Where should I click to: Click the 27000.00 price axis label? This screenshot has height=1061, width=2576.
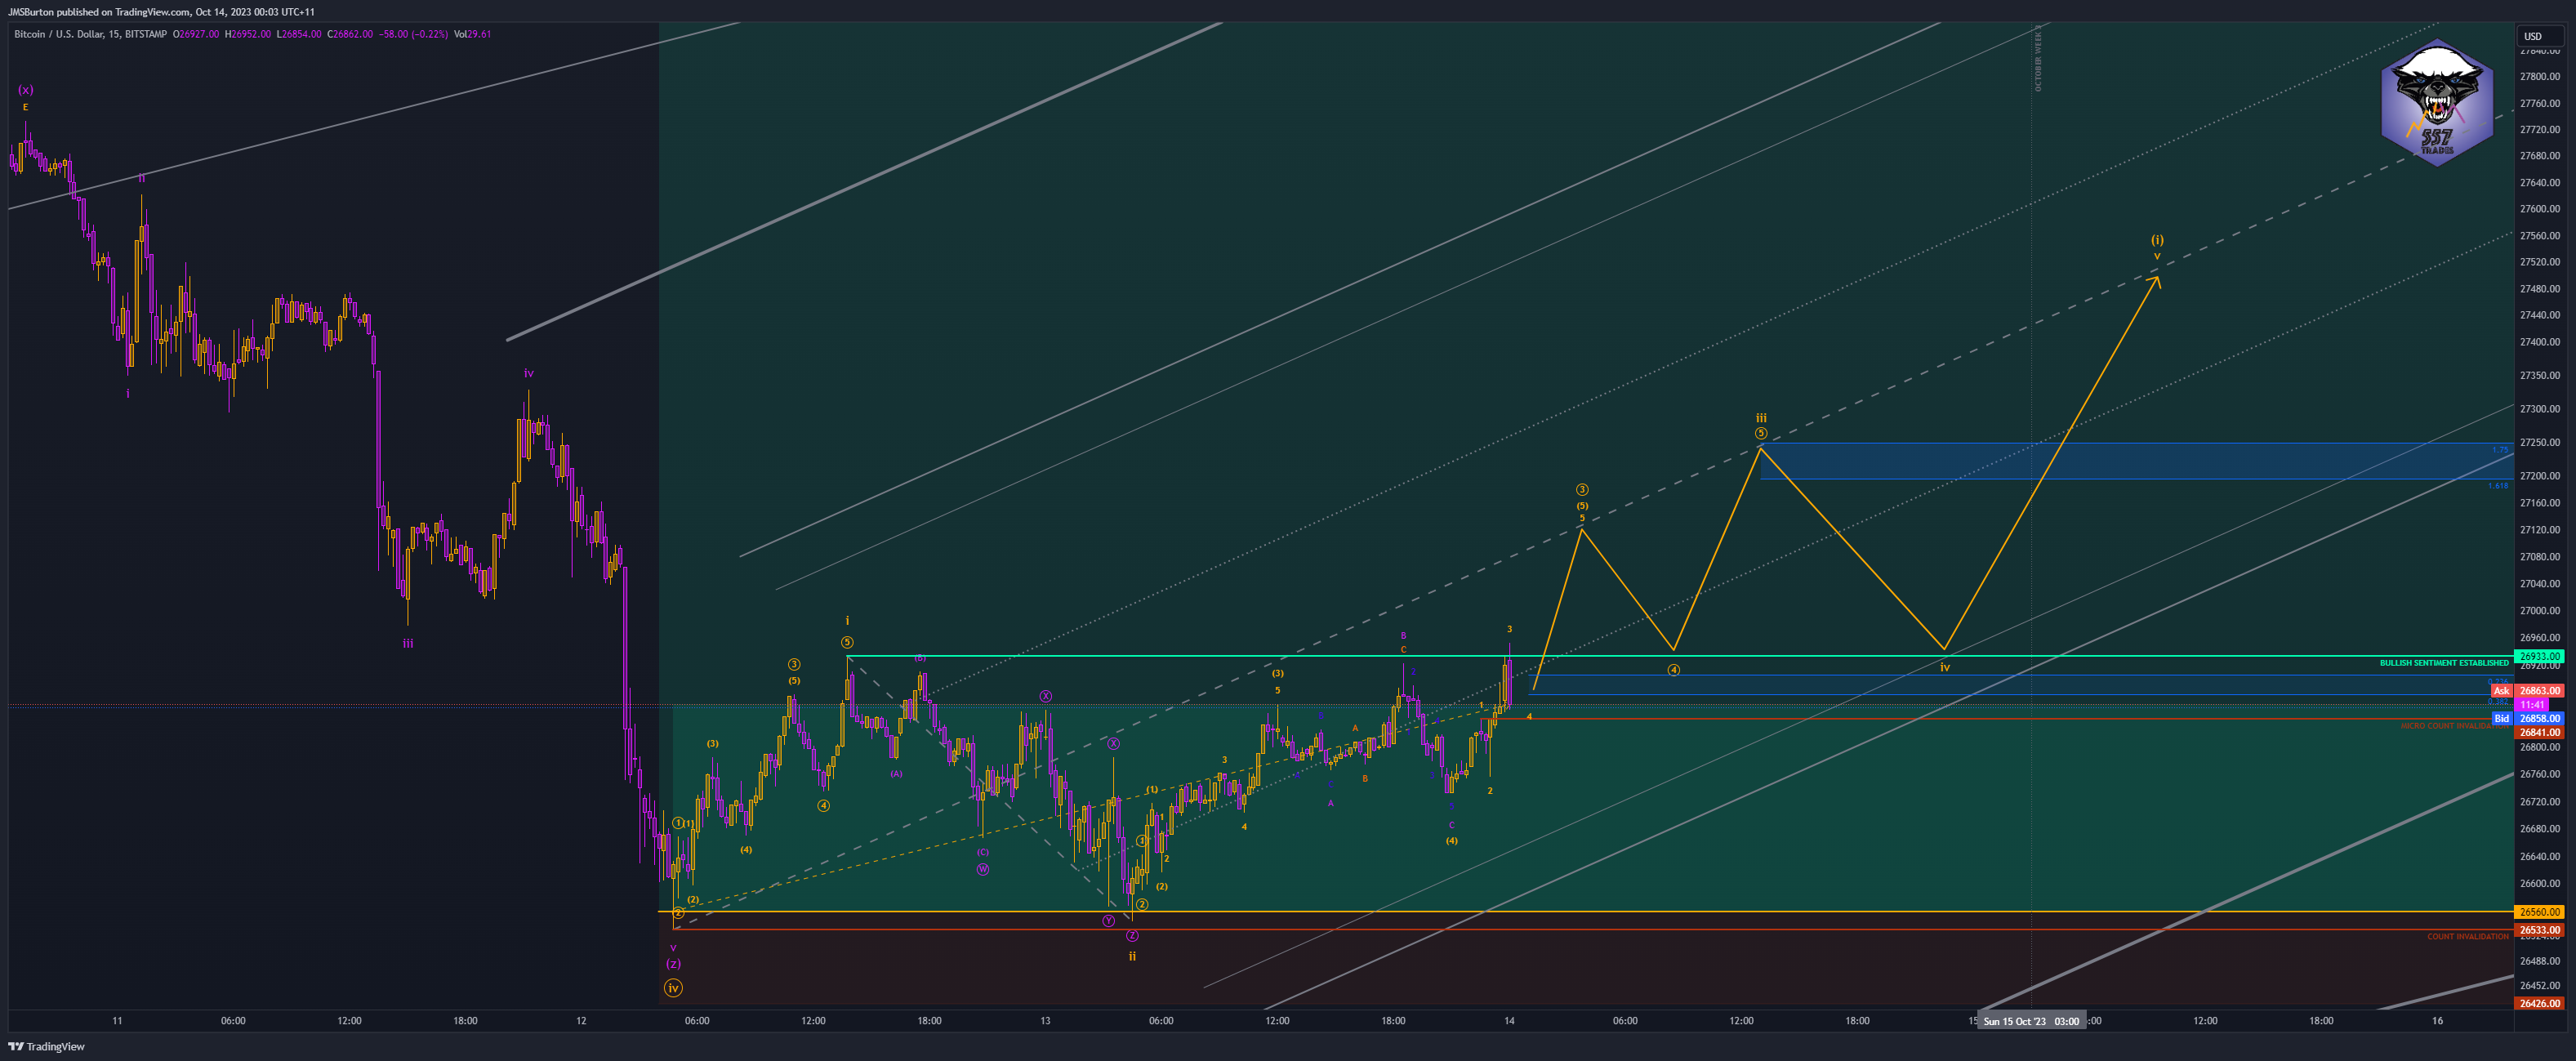(2540, 610)
